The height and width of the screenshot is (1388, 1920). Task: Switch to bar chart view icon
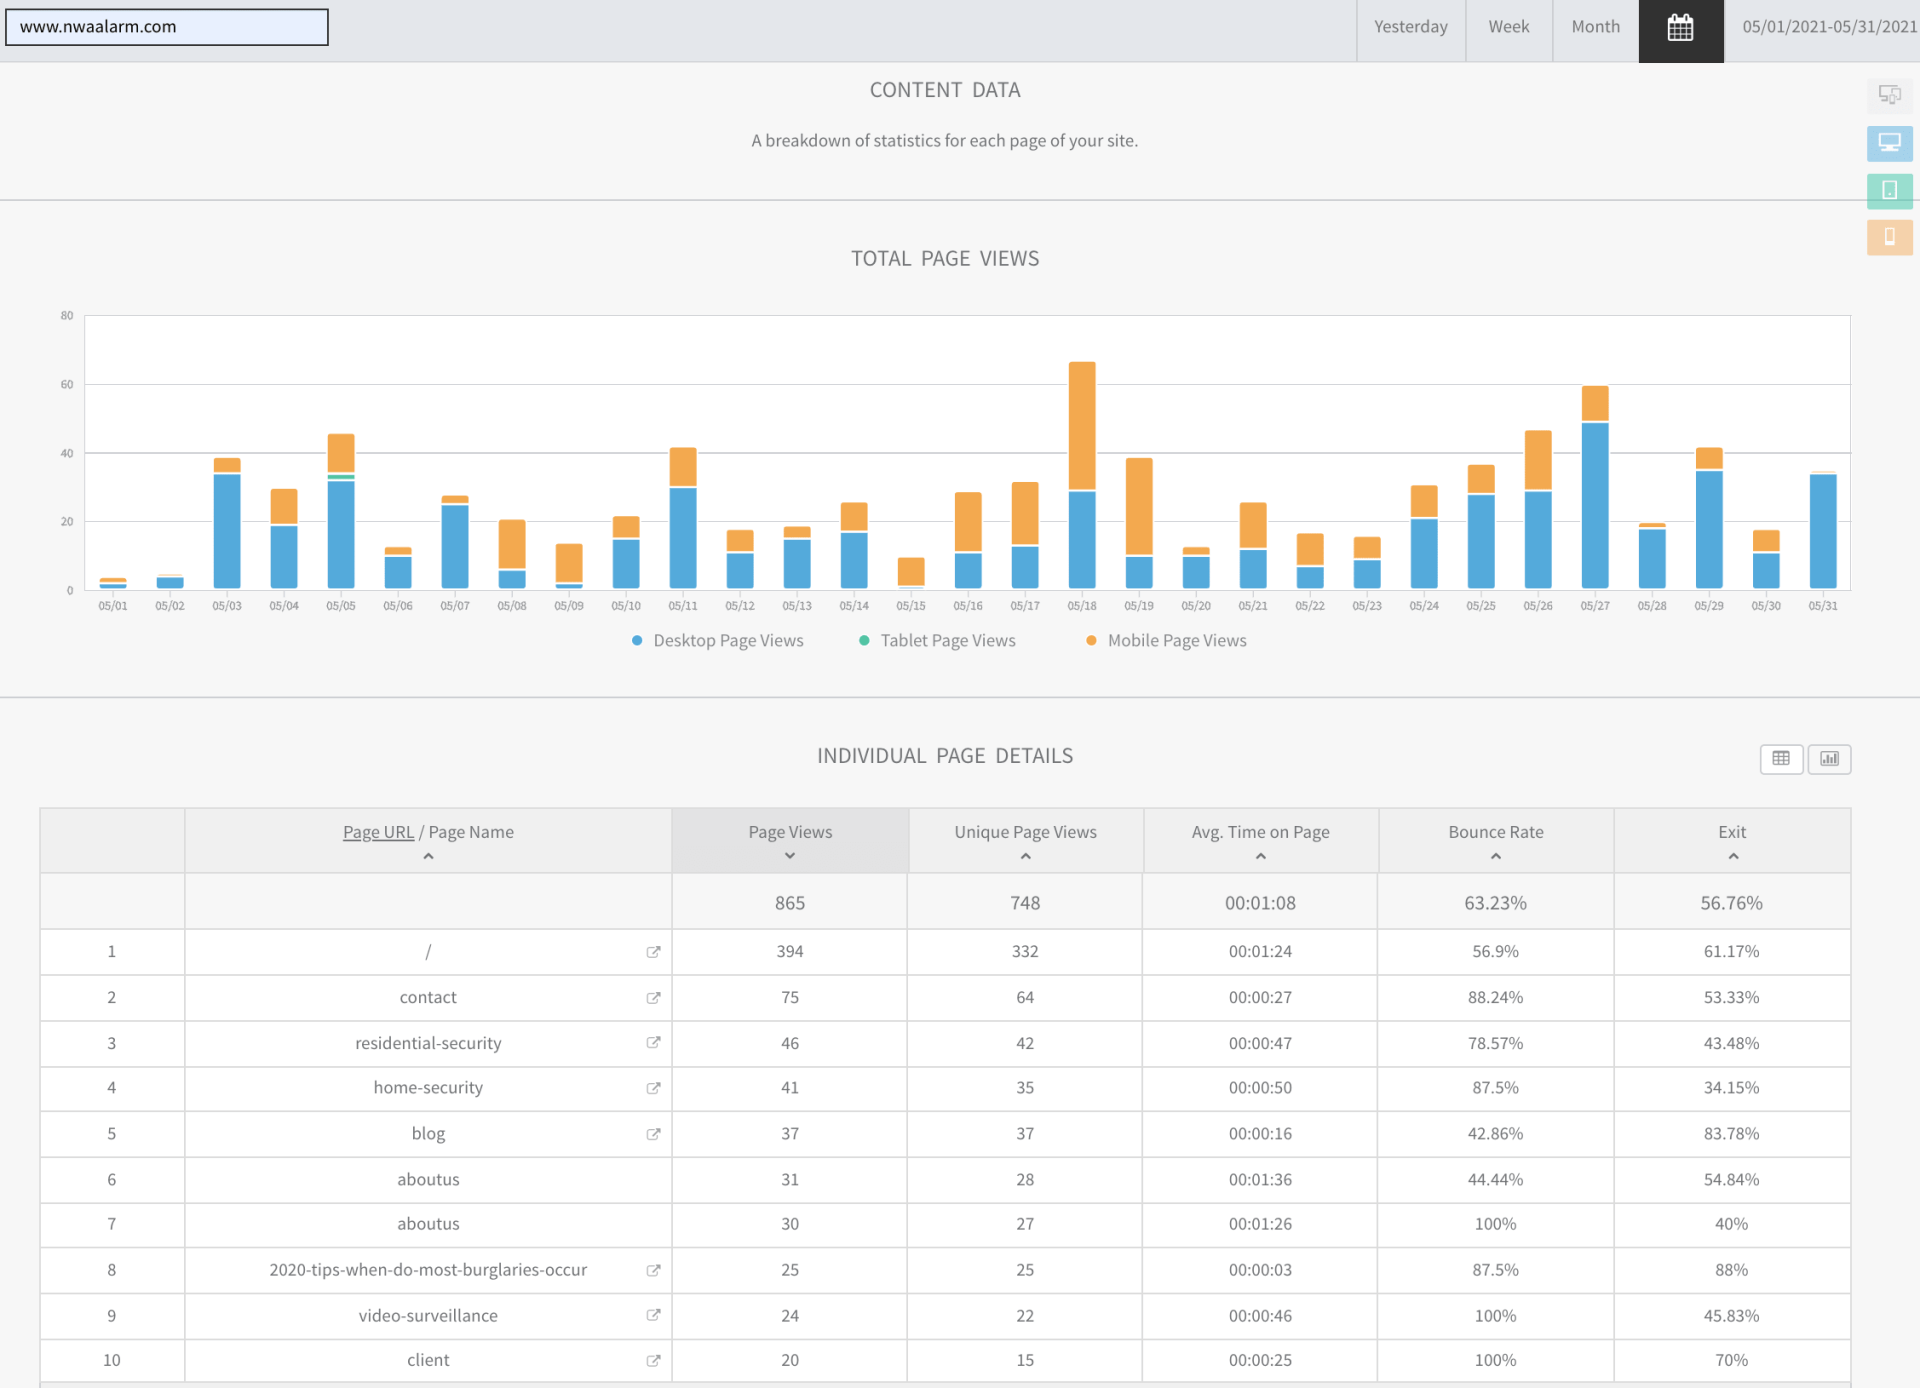point(1829,759)
